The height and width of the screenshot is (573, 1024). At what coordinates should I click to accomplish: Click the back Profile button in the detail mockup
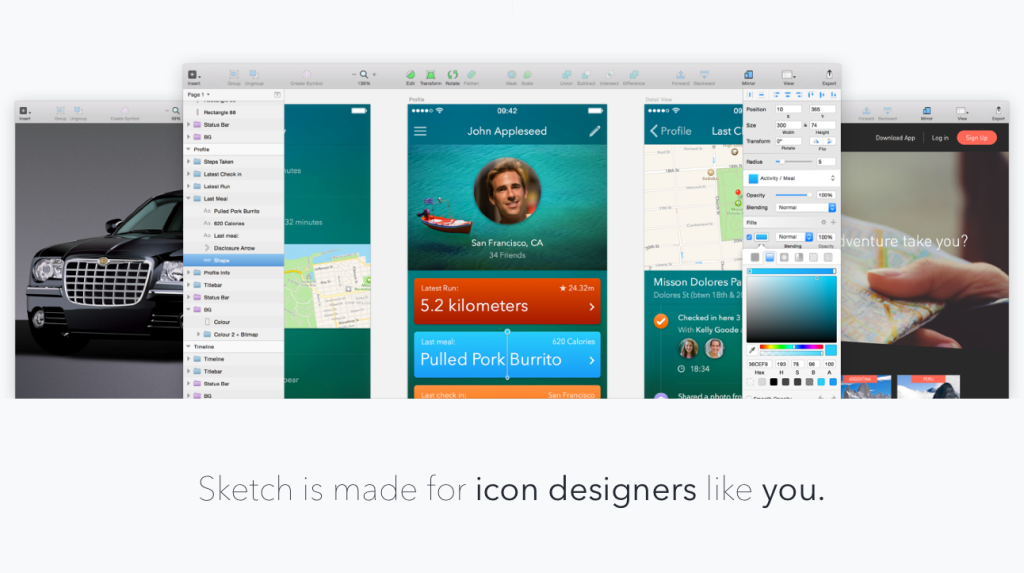coord(670,131)
